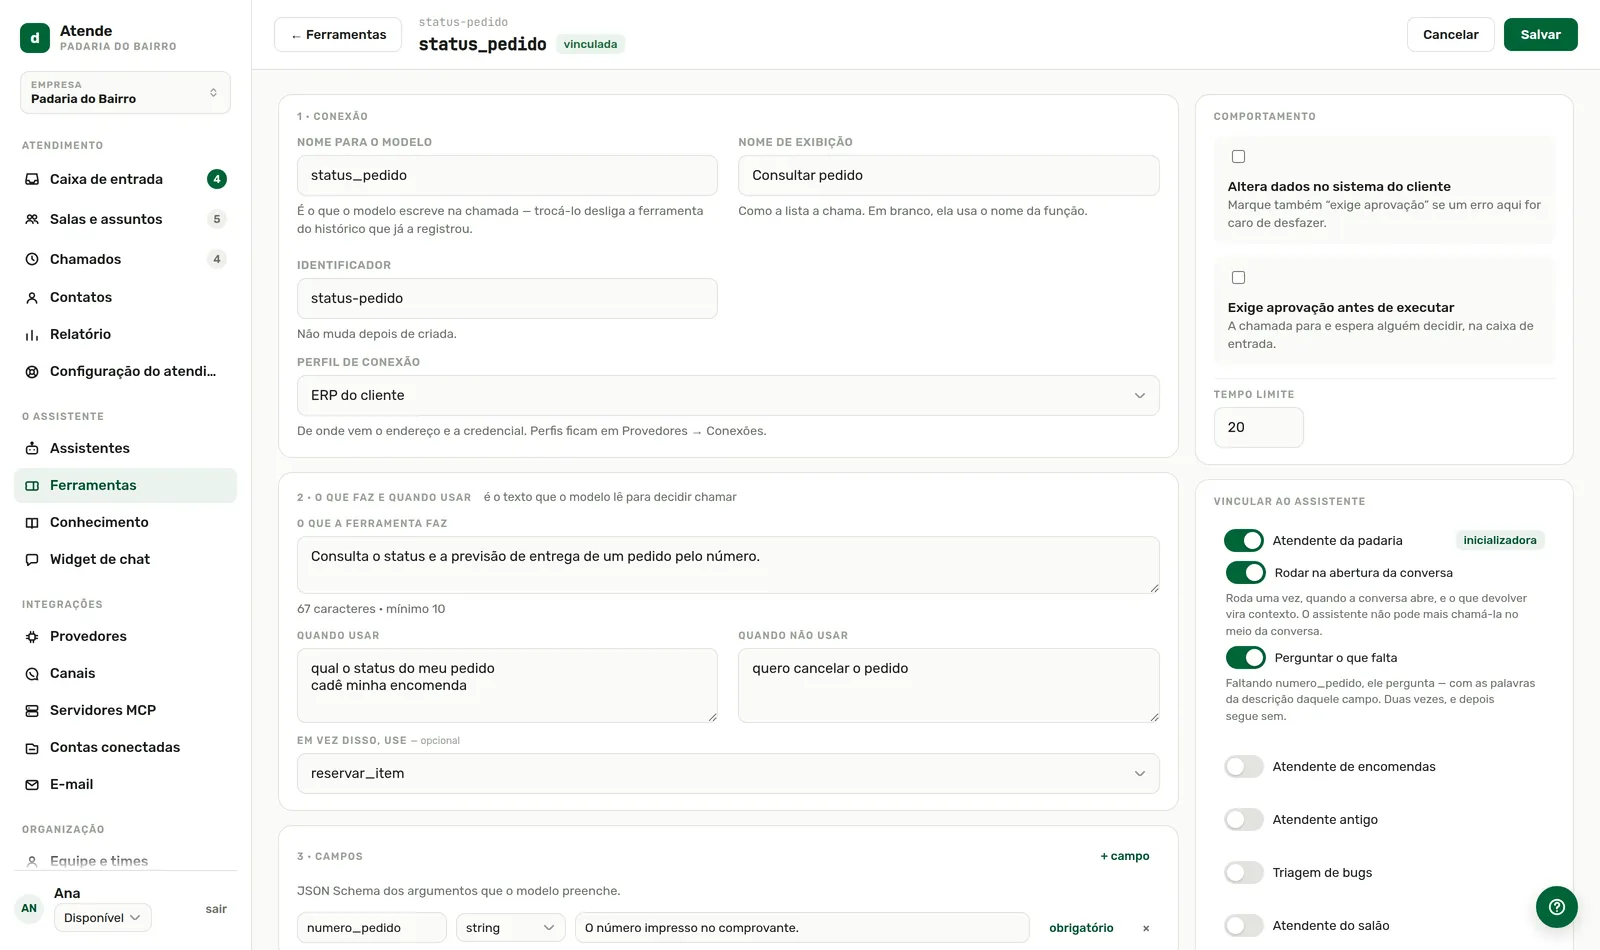The image size is (1600, 950).
Task: Remove the numero_pedido field with the x icon
Action: point(1146,928)
